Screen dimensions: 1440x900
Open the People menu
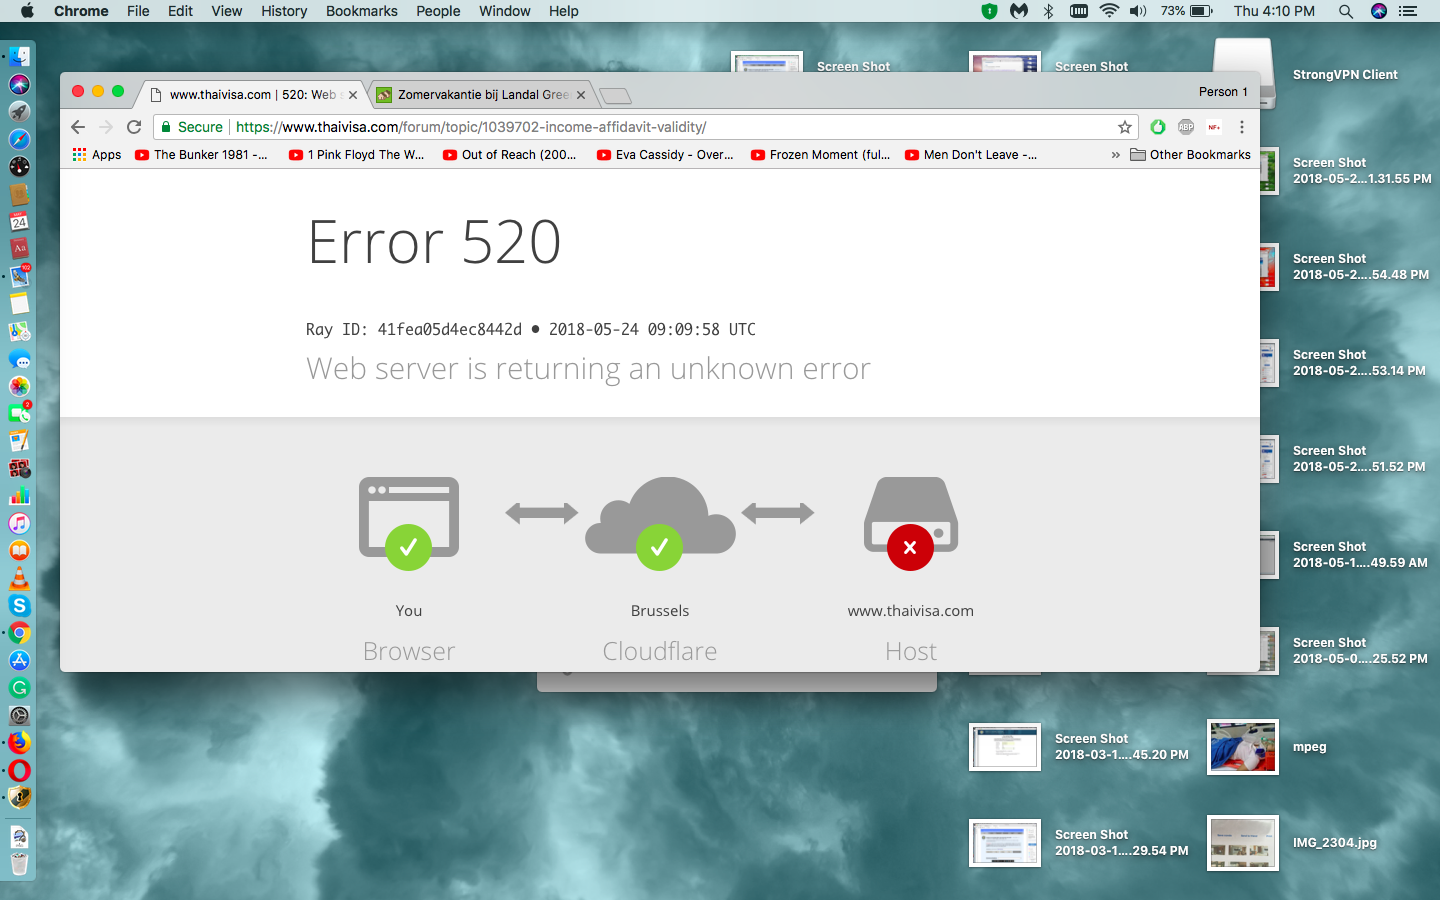click(438, 11)
